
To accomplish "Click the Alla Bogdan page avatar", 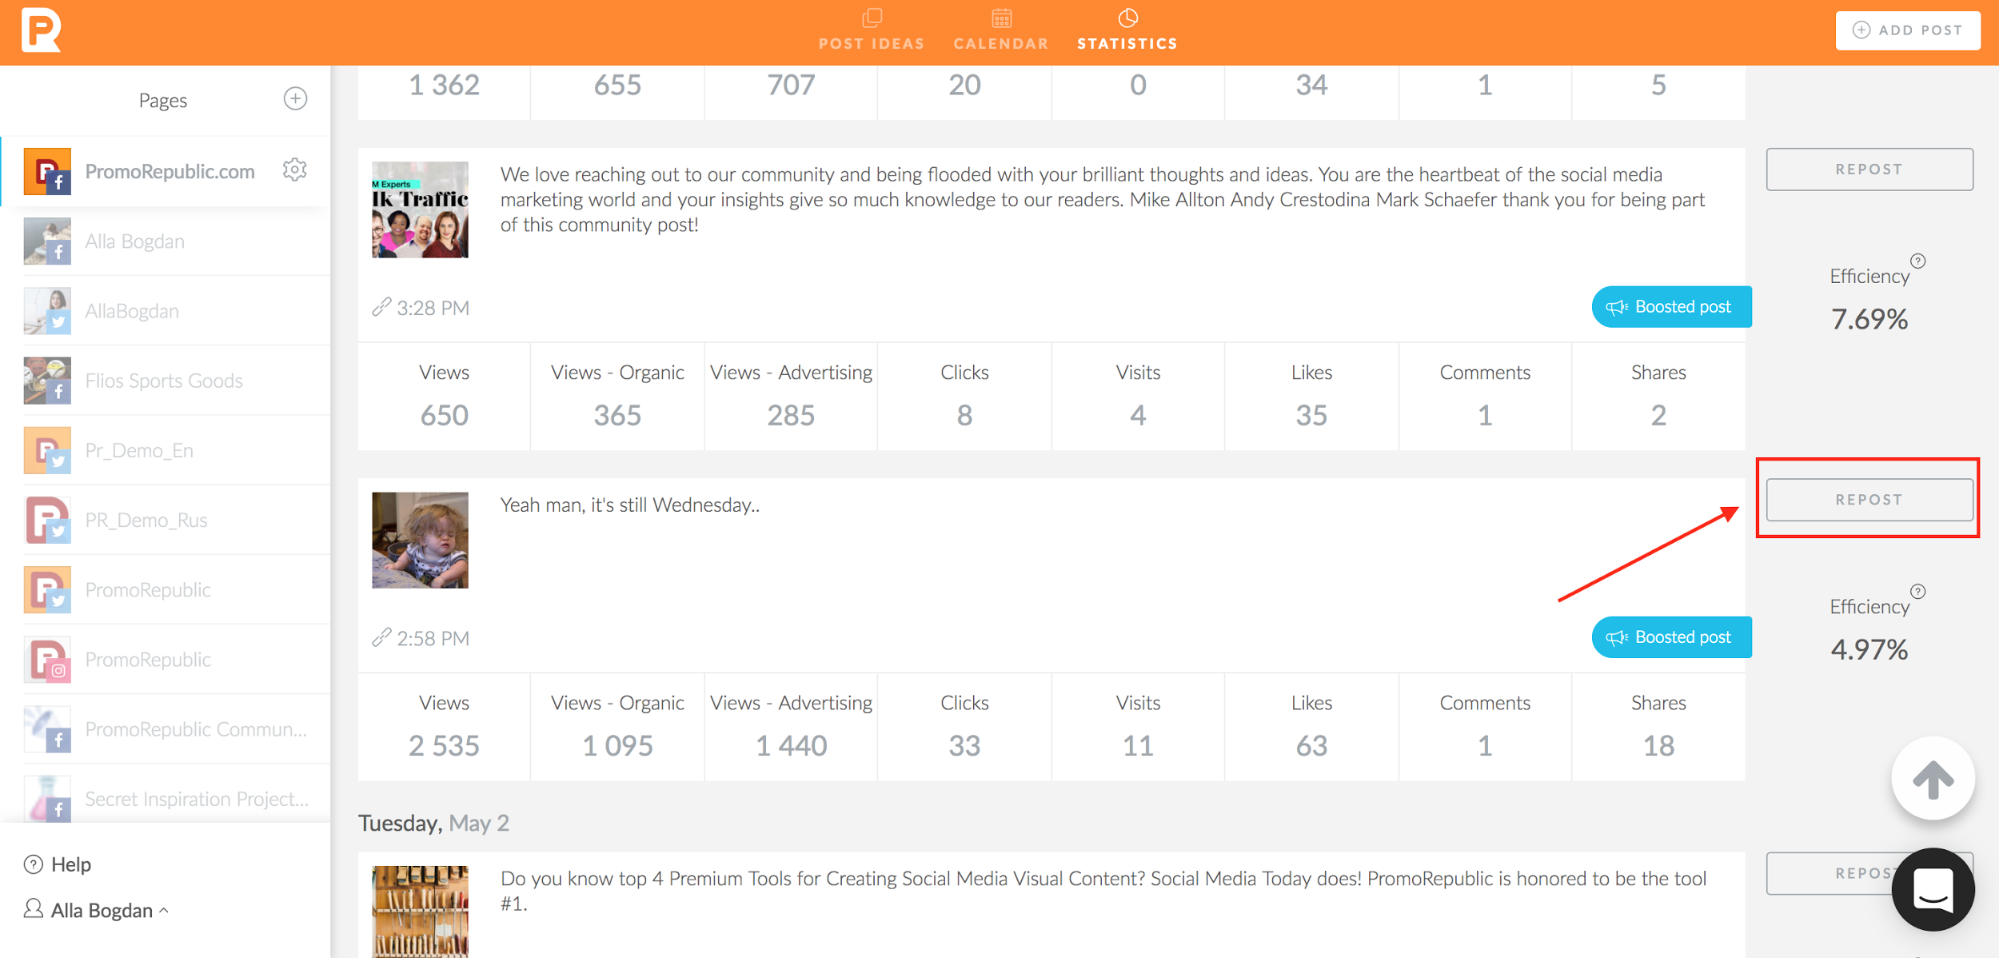I will click(47, 241).
